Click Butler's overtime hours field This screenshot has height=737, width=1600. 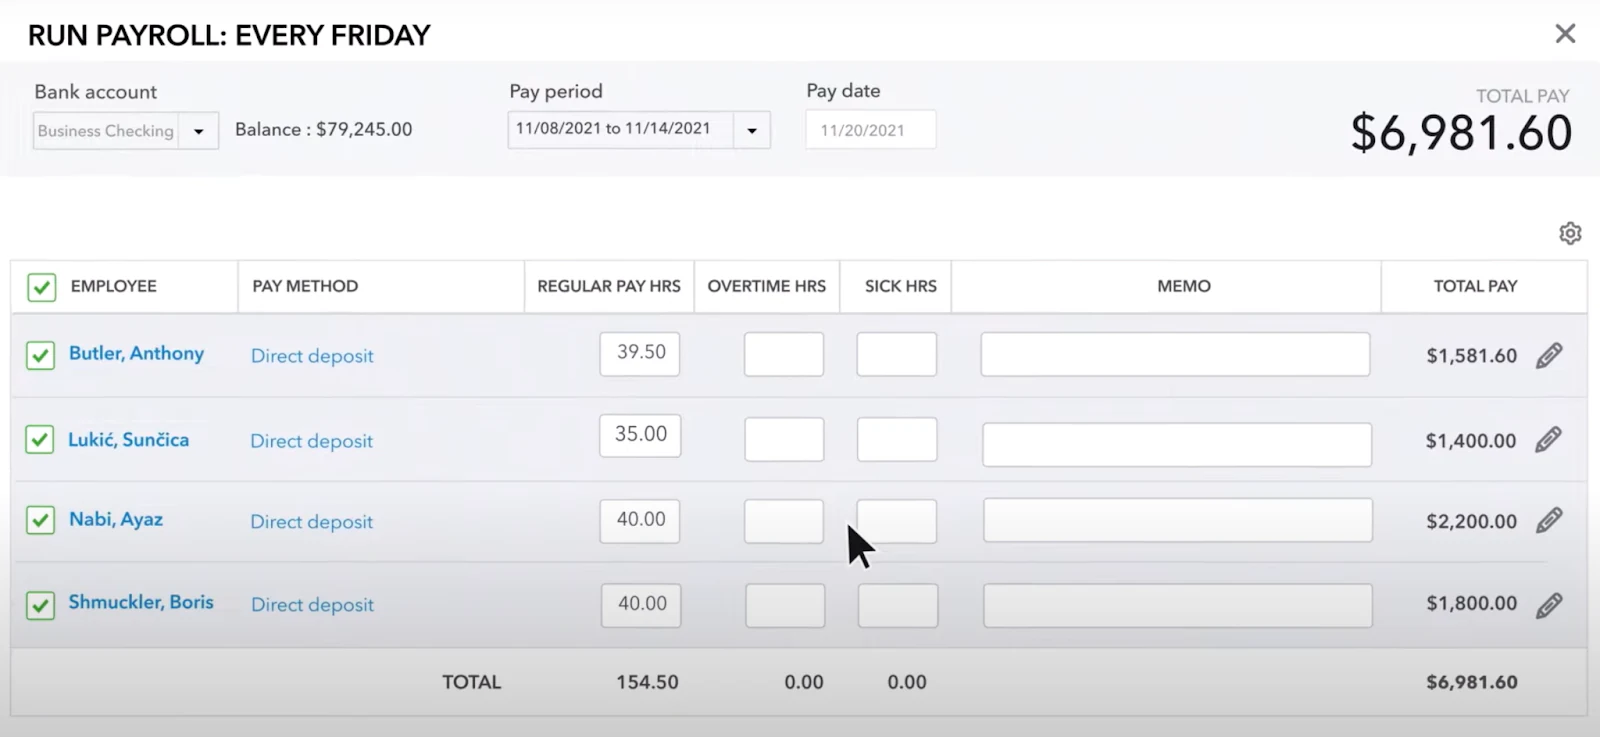(784, 354)
